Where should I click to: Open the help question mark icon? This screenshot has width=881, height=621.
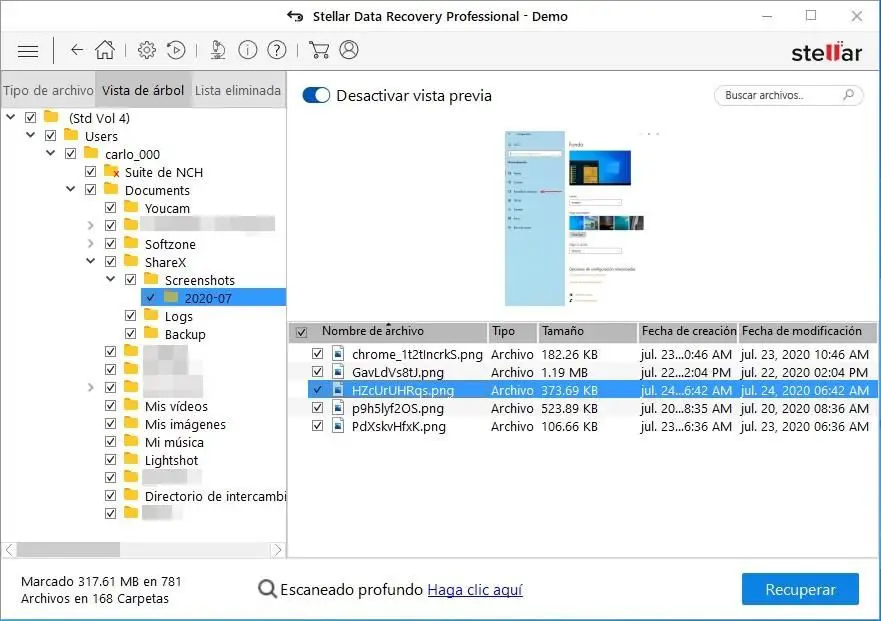point(277,50)
